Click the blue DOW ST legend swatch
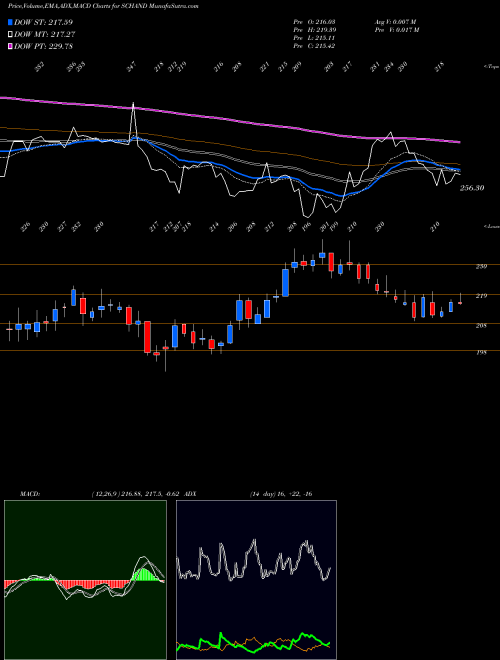 [11, 22]
